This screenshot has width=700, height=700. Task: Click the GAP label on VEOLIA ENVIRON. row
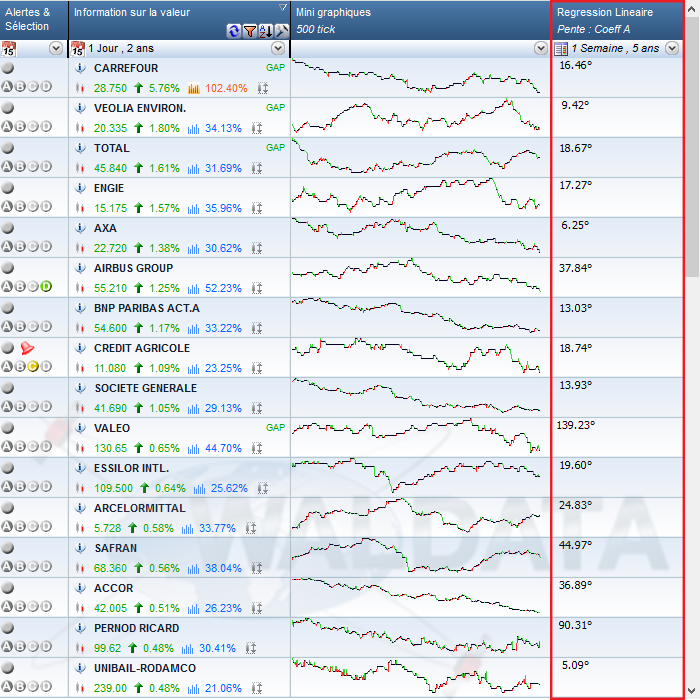(x=275, y=108)
